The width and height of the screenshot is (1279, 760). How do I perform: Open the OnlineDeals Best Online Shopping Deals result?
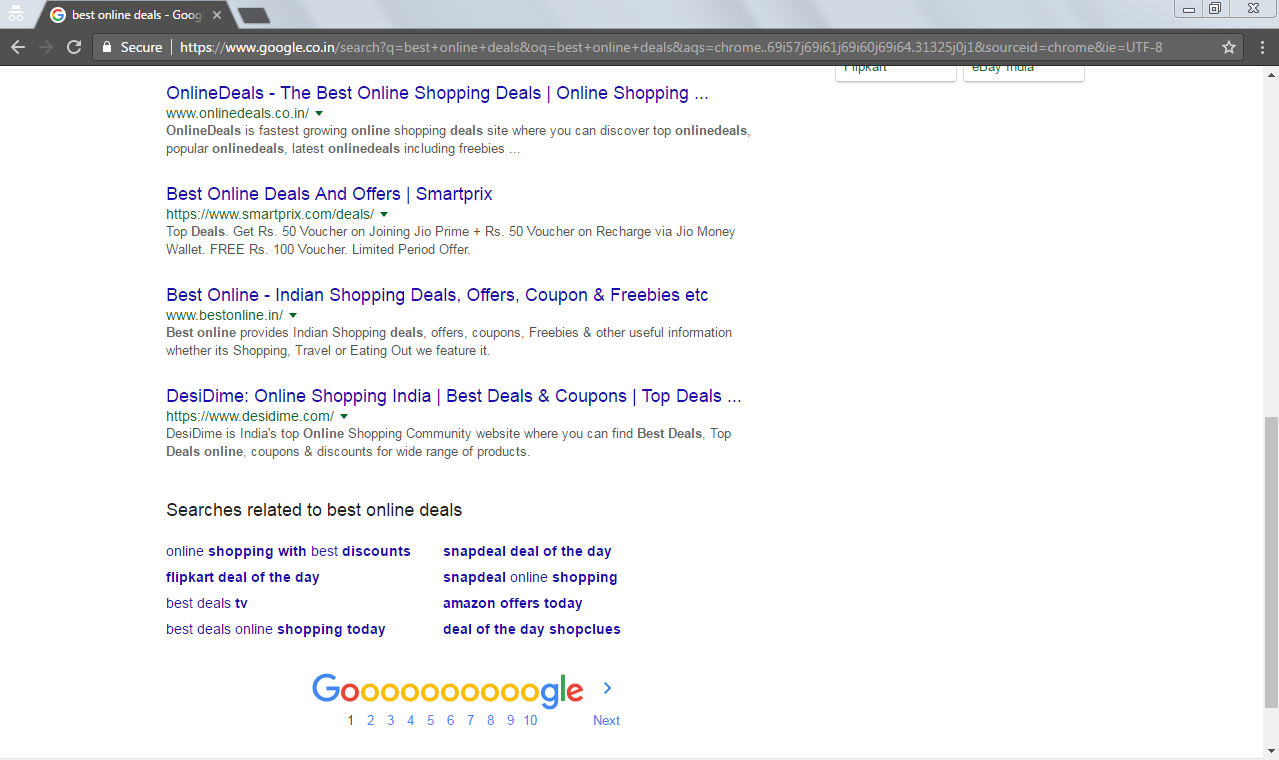[x=437, y=93]
